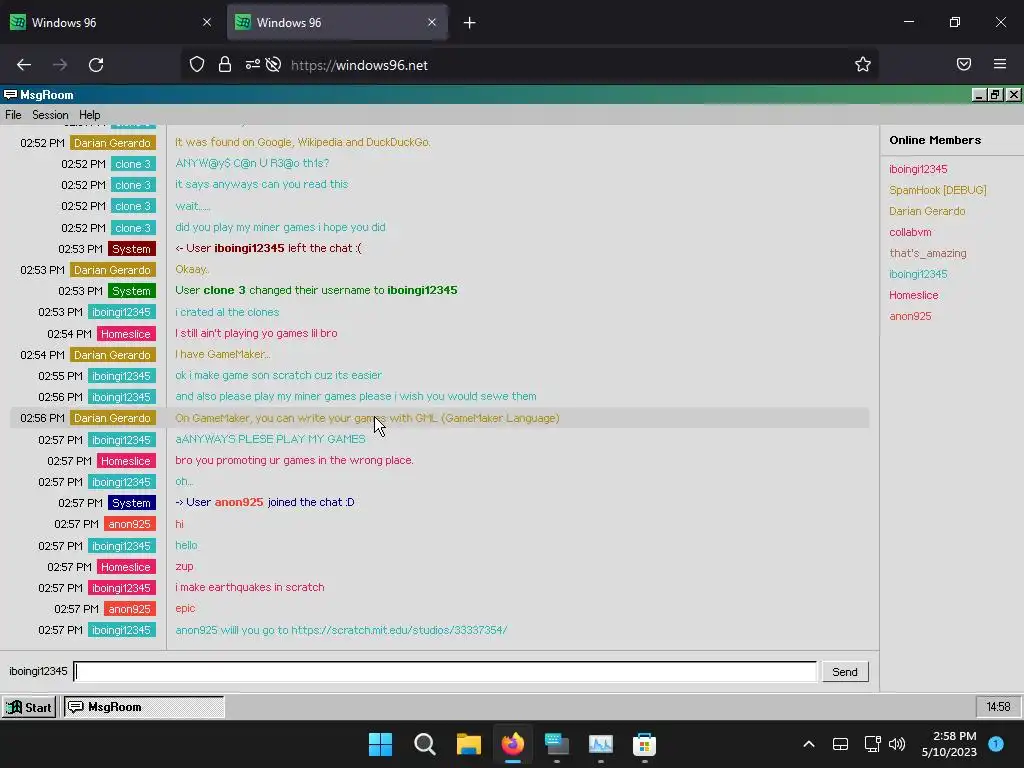Open the shield tracking protection icon
Image resolution: width=1024 pixels, height=768 pixels.
click(197, 65)
